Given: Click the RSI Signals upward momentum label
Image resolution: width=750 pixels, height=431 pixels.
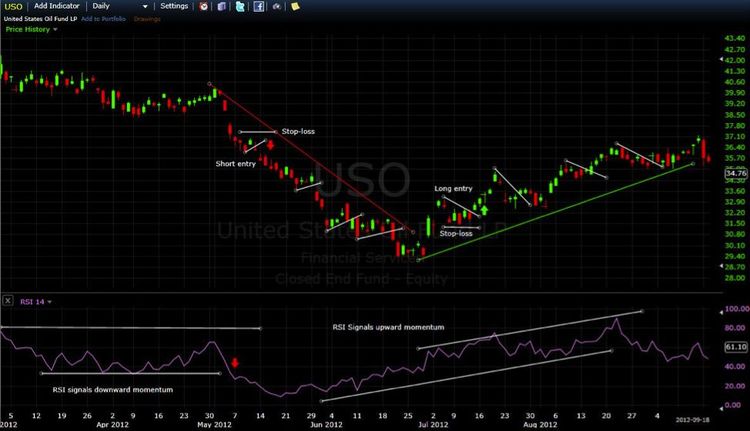Looking at the screenshot, I should (388, 327).
